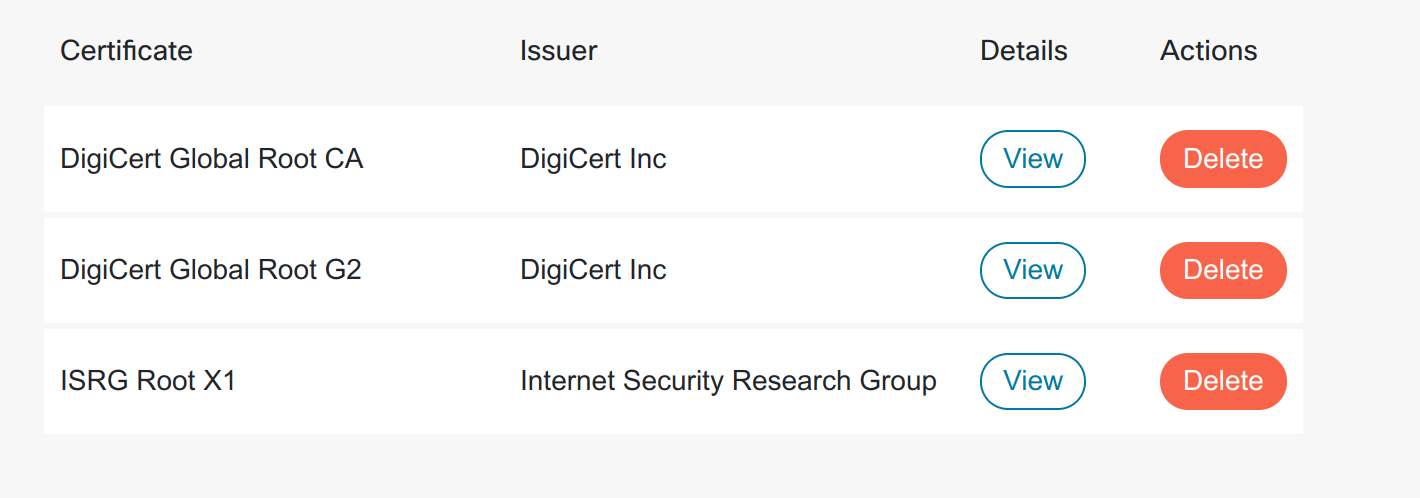This screenshot has width=1420, height=498.
Task: View DigiCert Global Root G2 details
Action: 1032,270
